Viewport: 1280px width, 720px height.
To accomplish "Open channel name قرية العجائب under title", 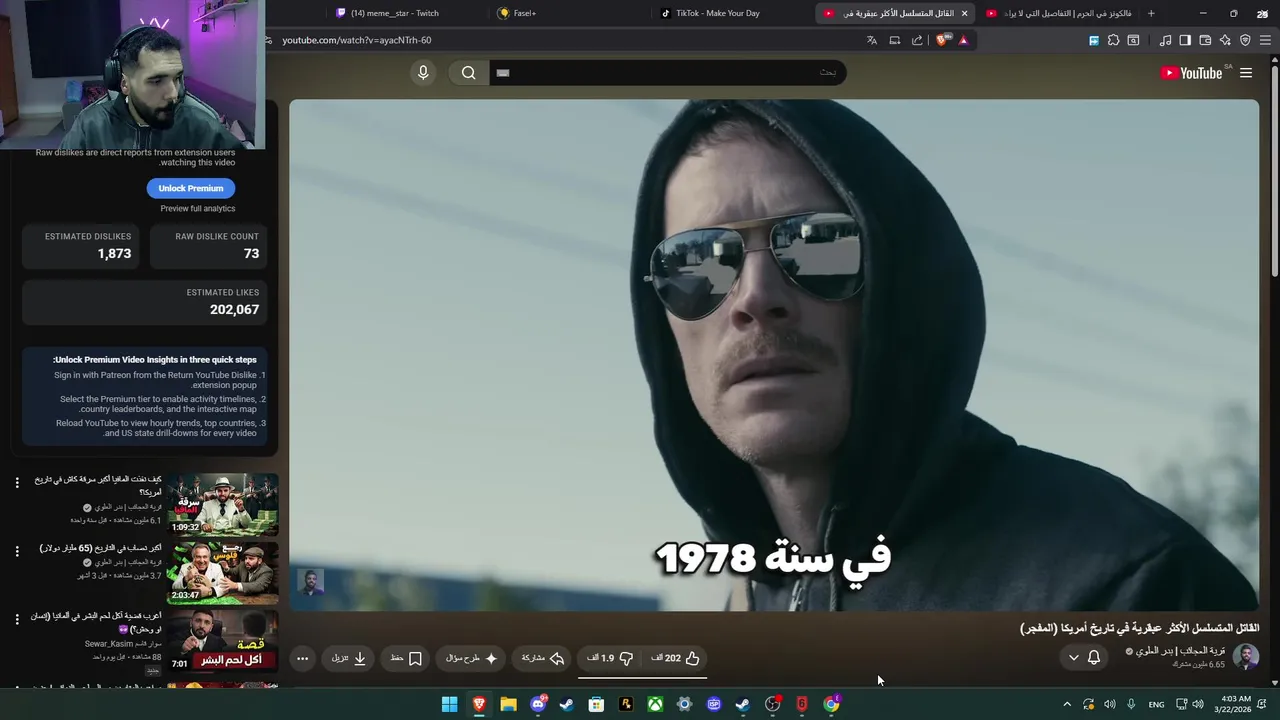I will tap(1181, 651).
